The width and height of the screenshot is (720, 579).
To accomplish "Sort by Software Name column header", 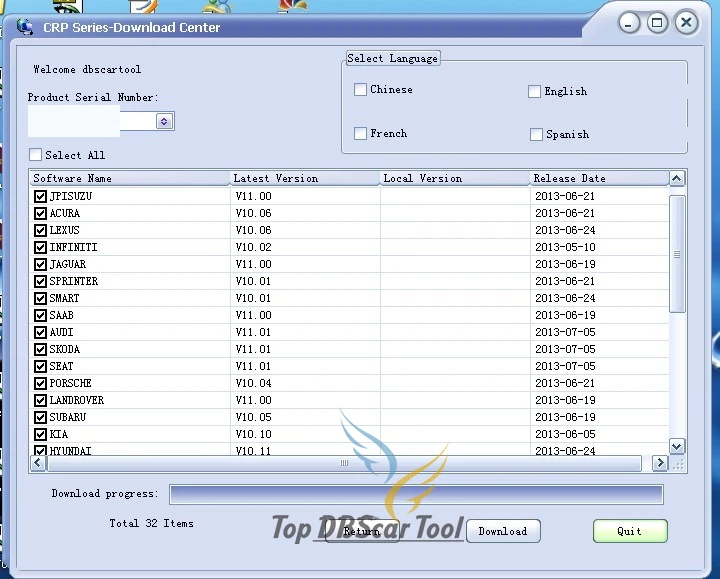I will (x=130, y=178).
